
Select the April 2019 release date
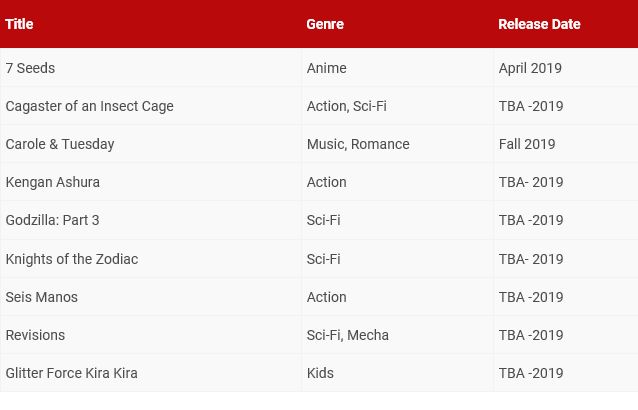[x=530, y=68]
